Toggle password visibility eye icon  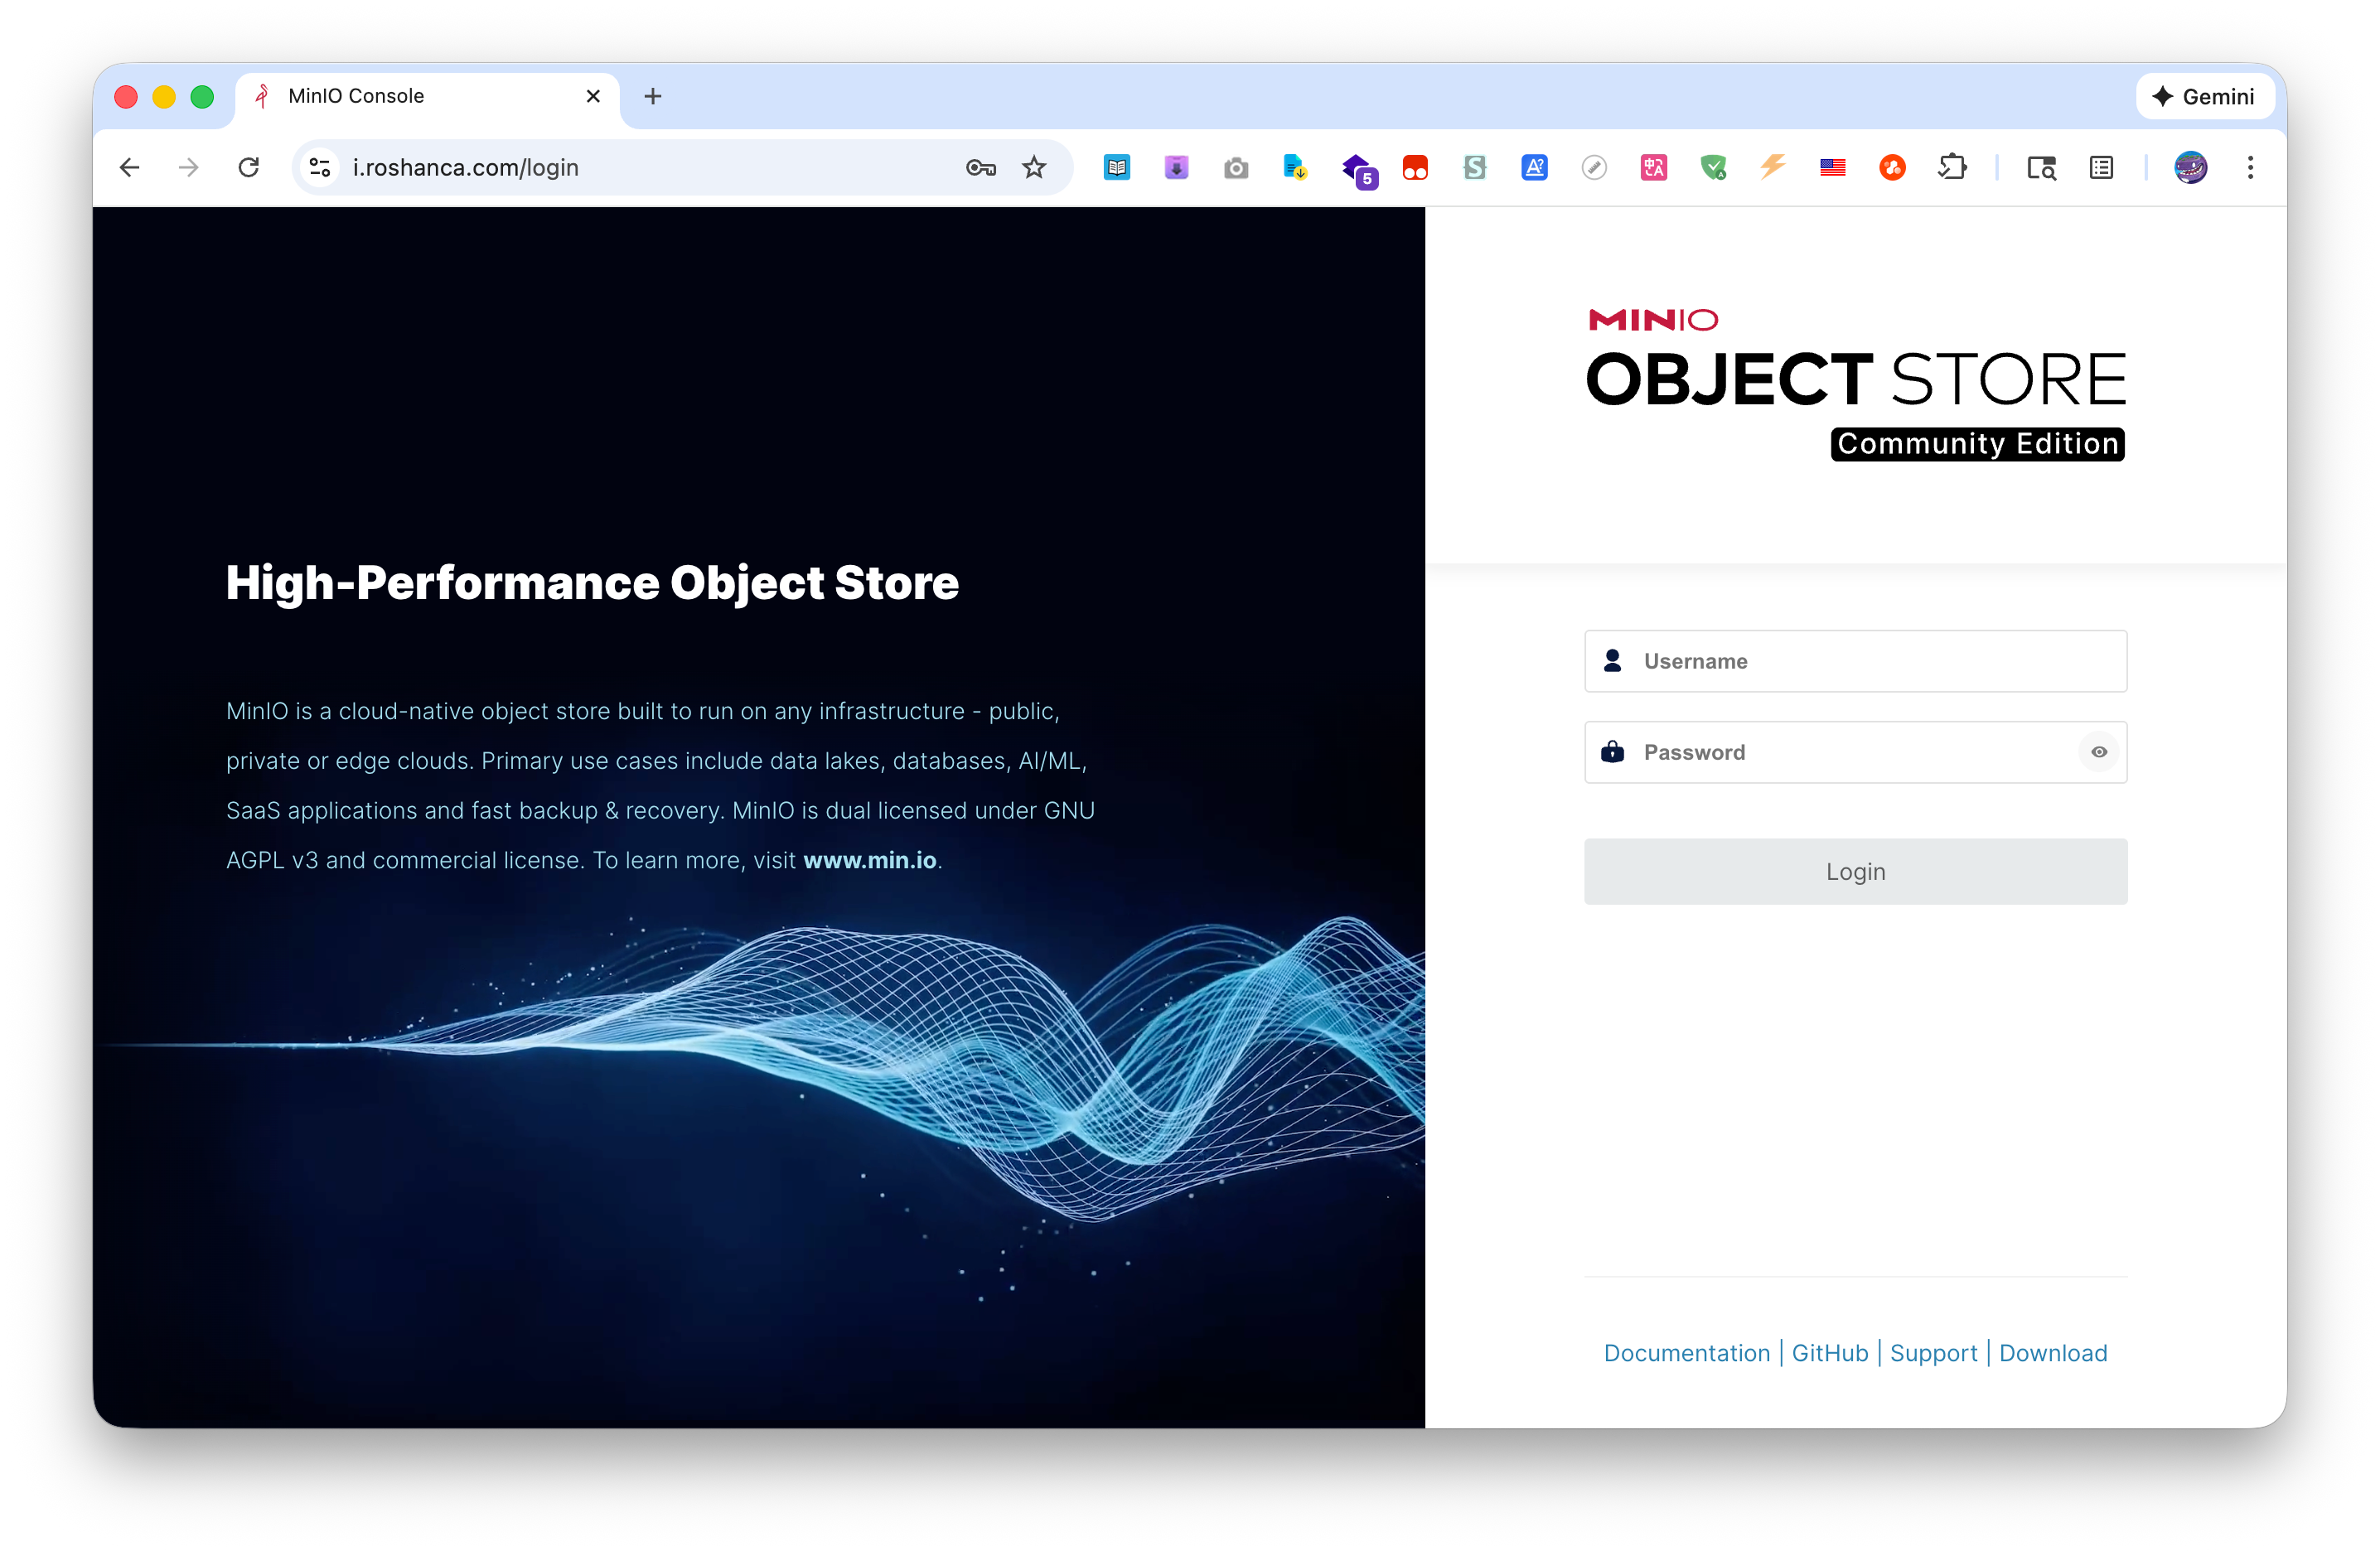2098,752
